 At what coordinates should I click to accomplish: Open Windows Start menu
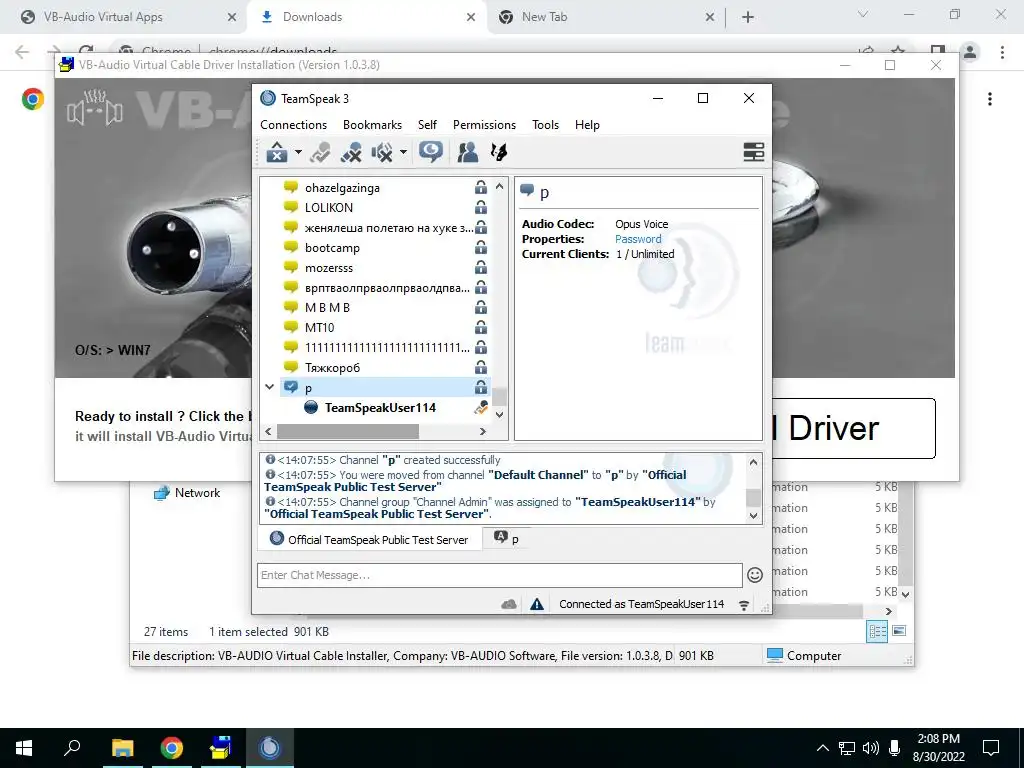(x=24, y=748)
